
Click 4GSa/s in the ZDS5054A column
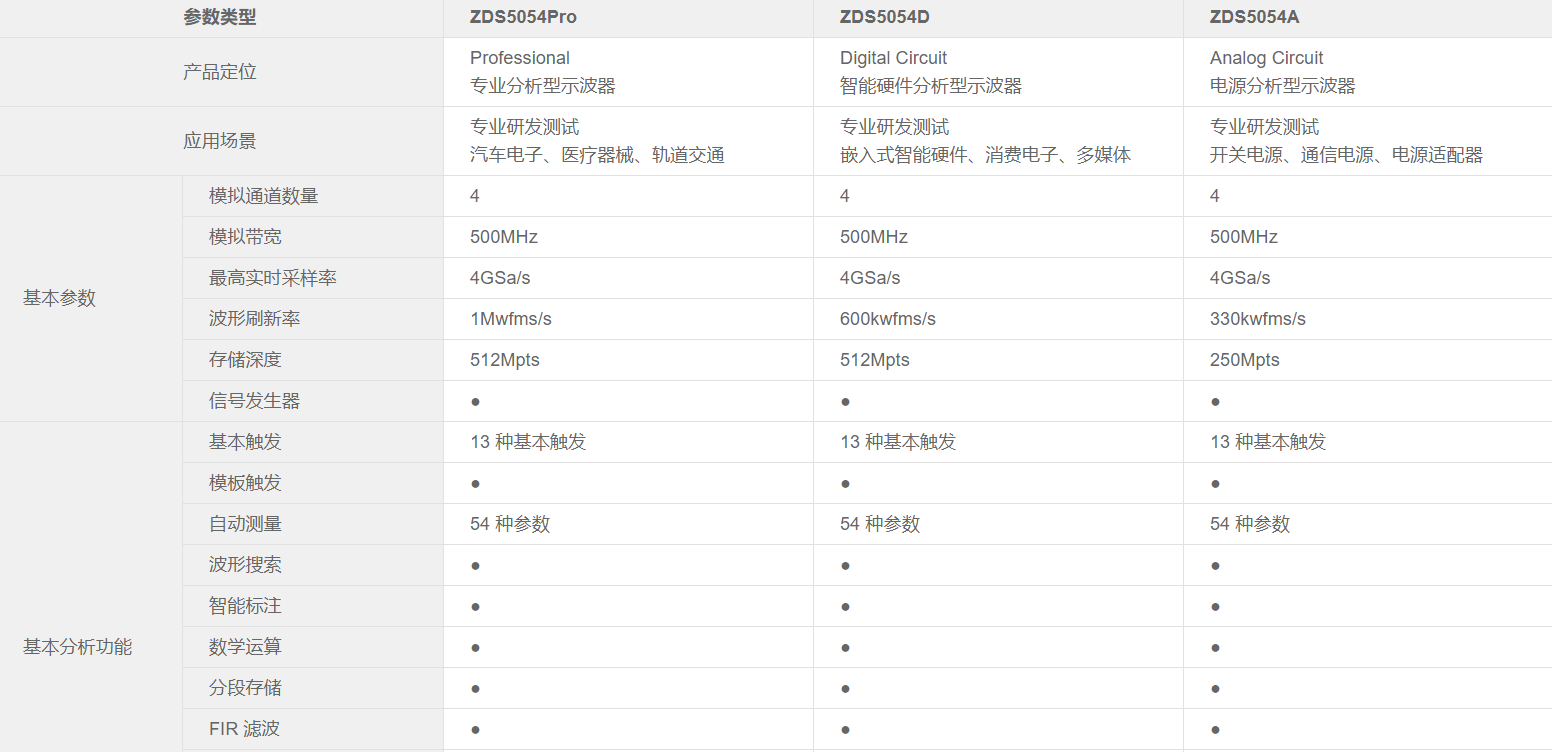click(x=1240, y=278)
